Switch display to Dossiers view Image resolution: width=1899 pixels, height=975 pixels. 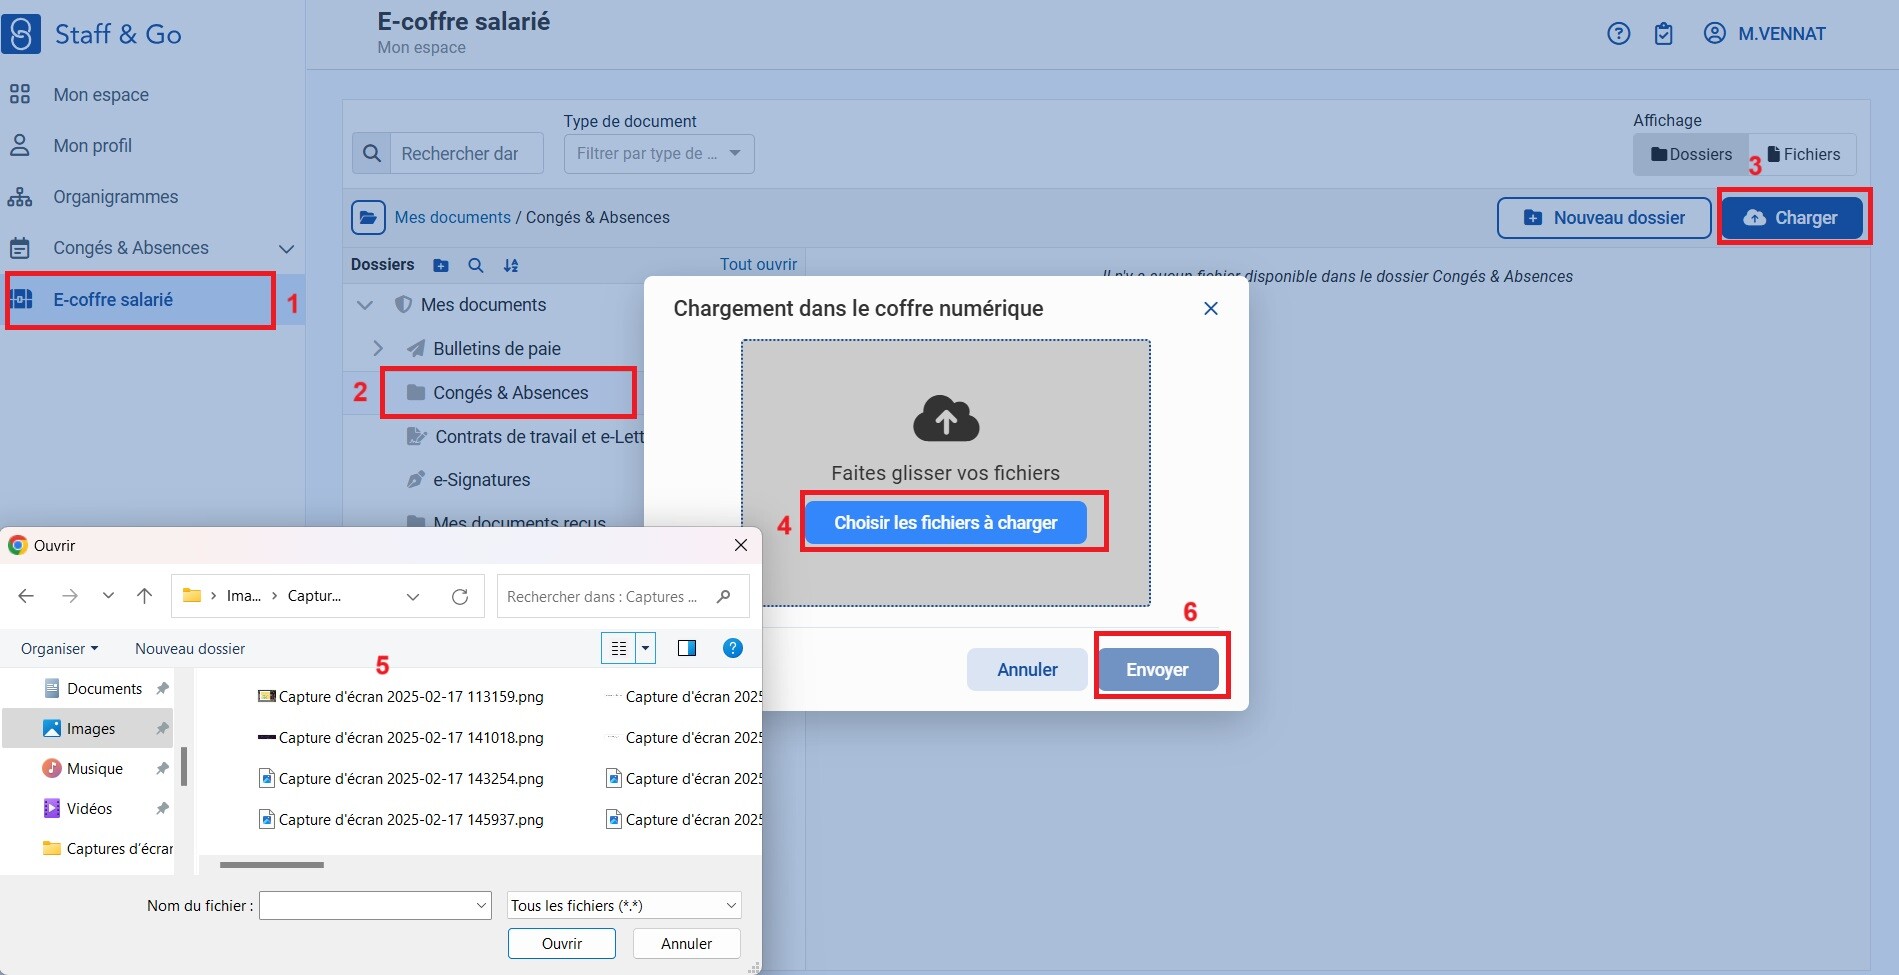coord(1691,154)
